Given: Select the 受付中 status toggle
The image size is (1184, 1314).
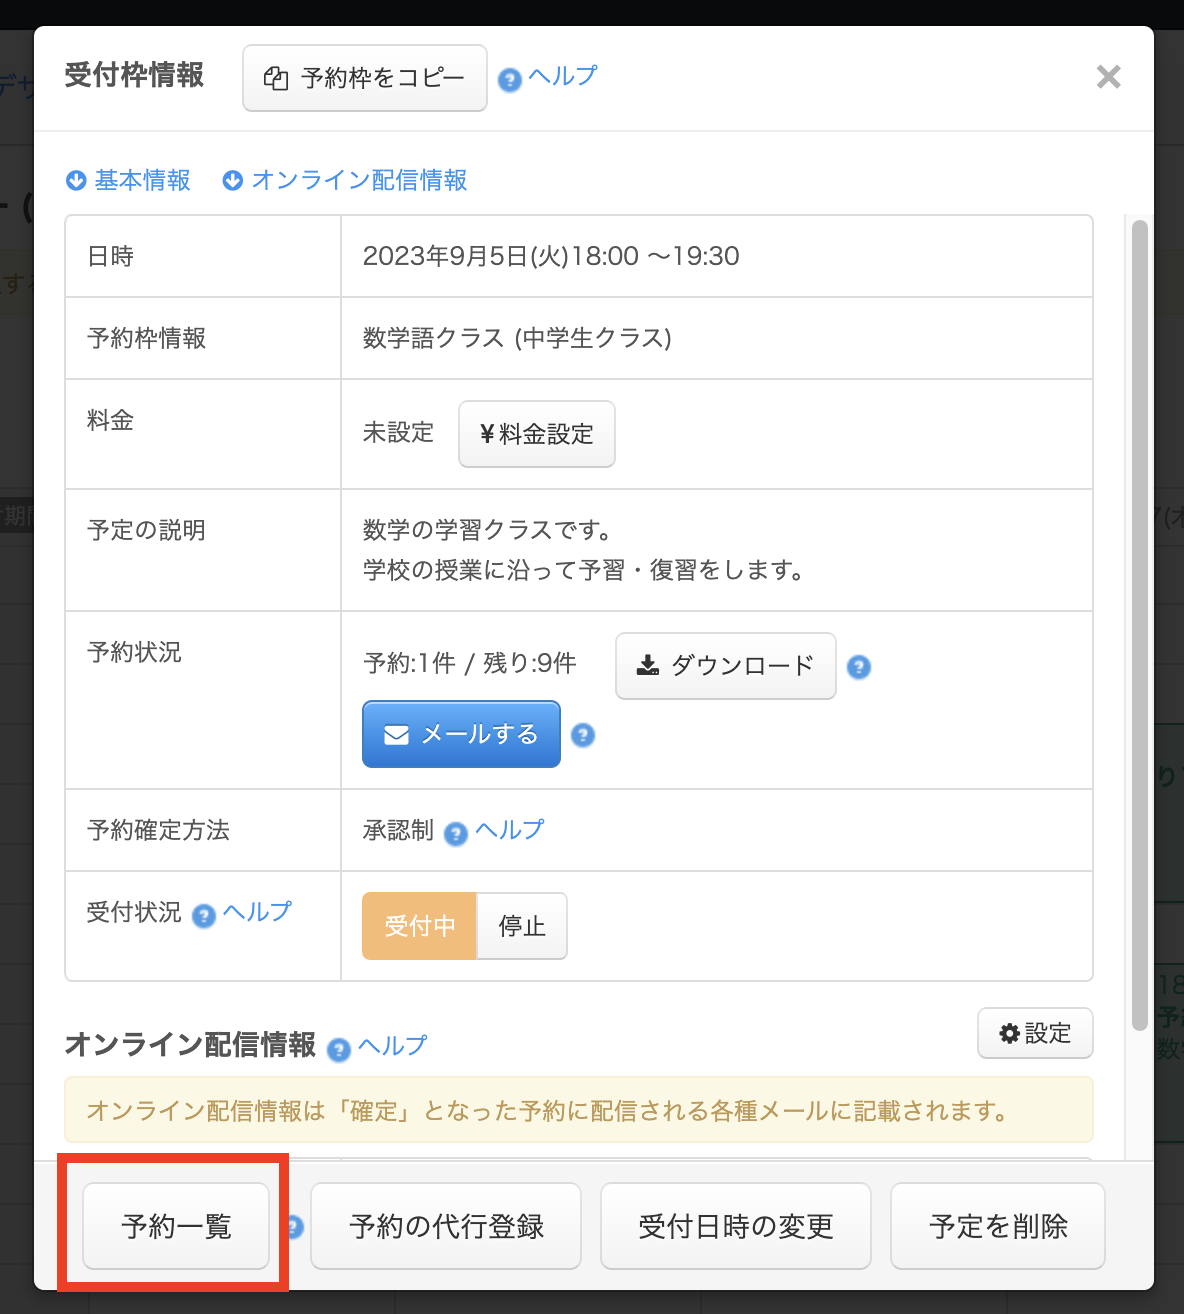Looking at the screenshot, I should (x=419, y=926).
